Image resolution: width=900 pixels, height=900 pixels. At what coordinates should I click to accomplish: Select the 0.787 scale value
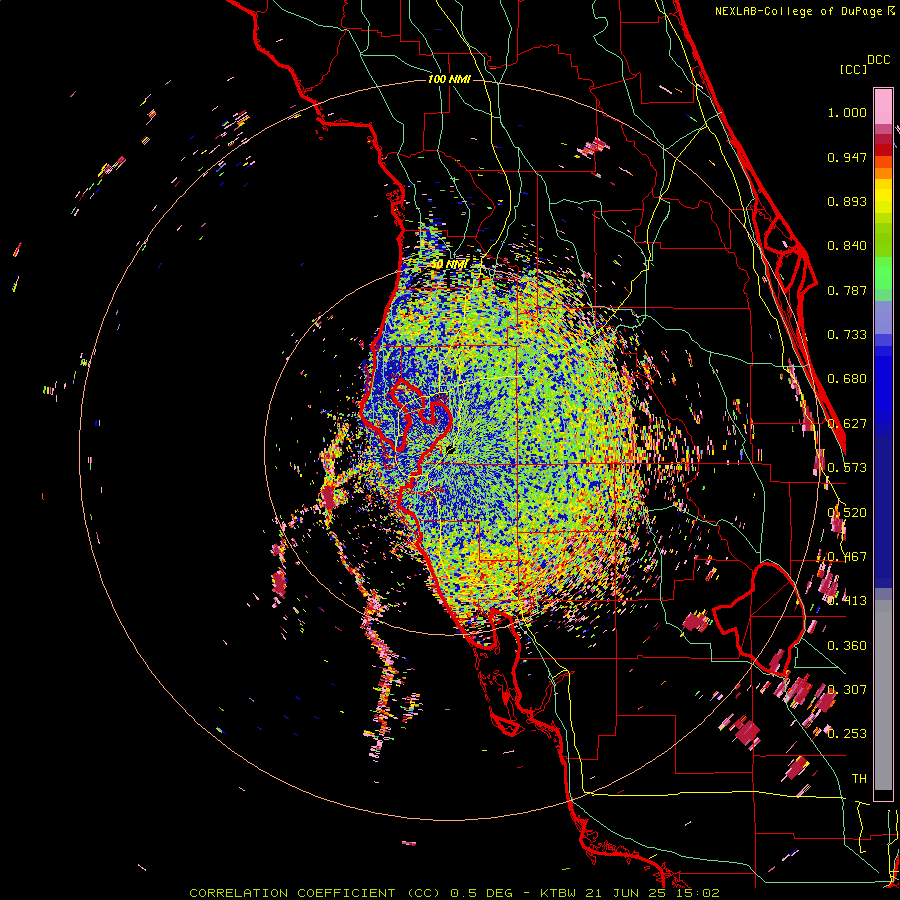tap(847, 290)
